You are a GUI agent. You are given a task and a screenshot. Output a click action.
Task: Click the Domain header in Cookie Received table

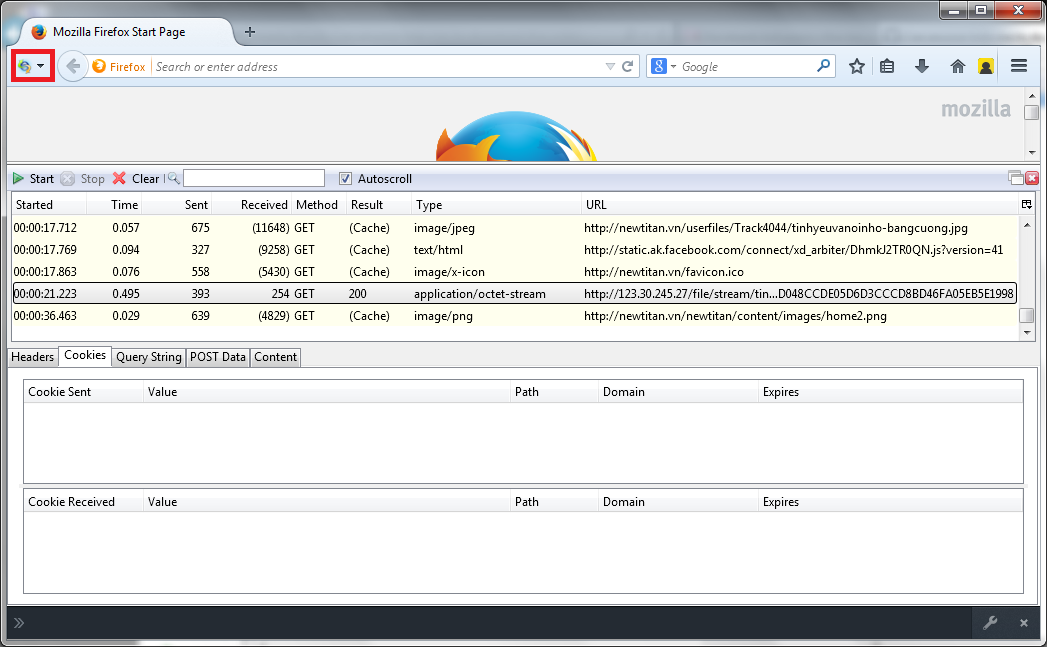[678, 501]
